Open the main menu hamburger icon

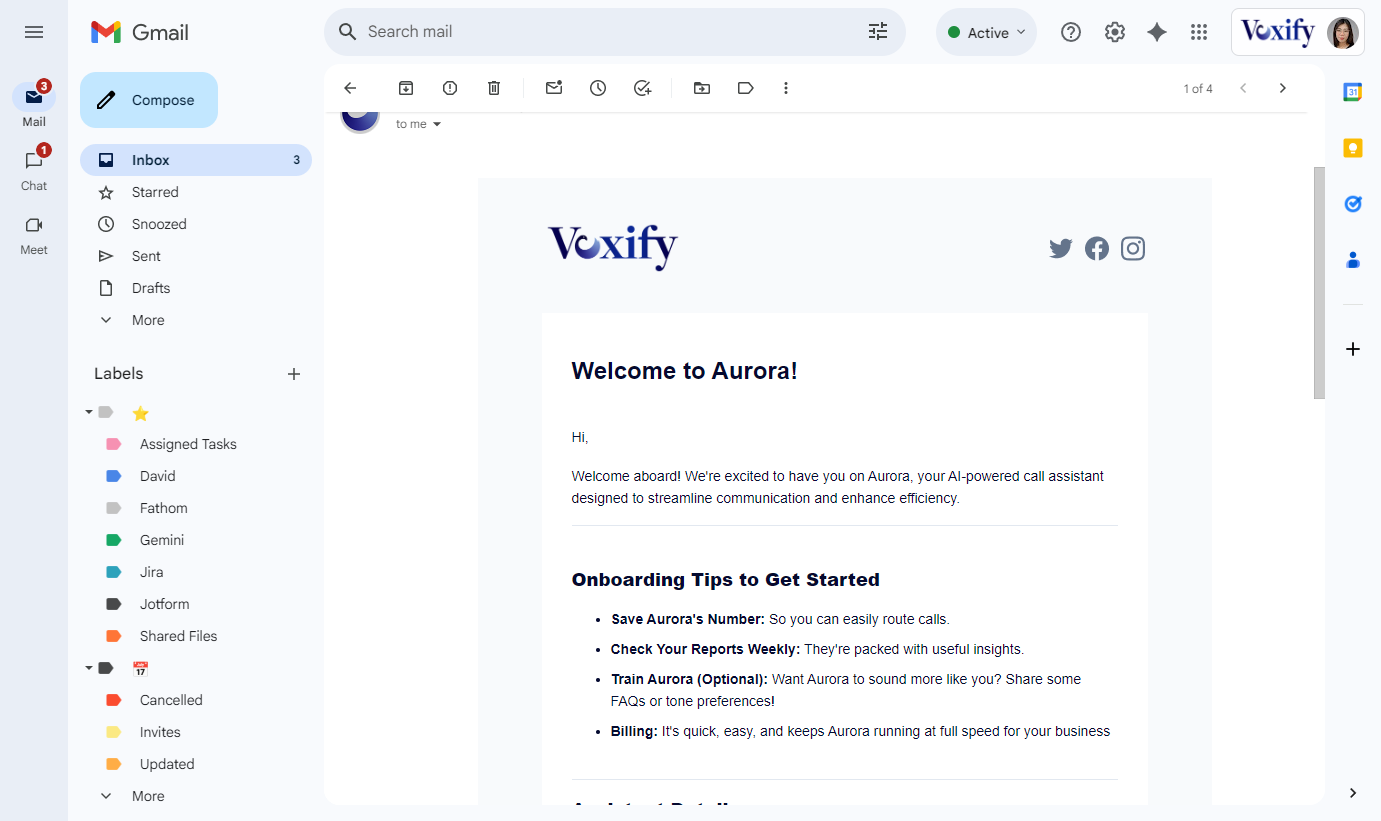[x=34, y=32]
